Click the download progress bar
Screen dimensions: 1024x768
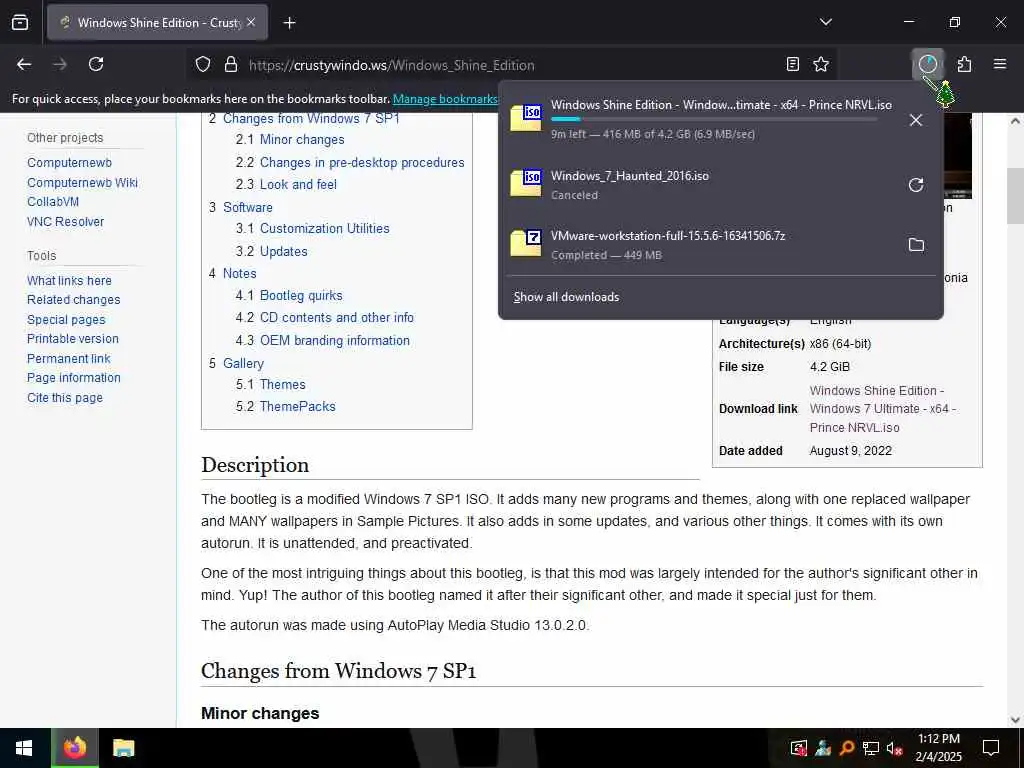(714, 119)
